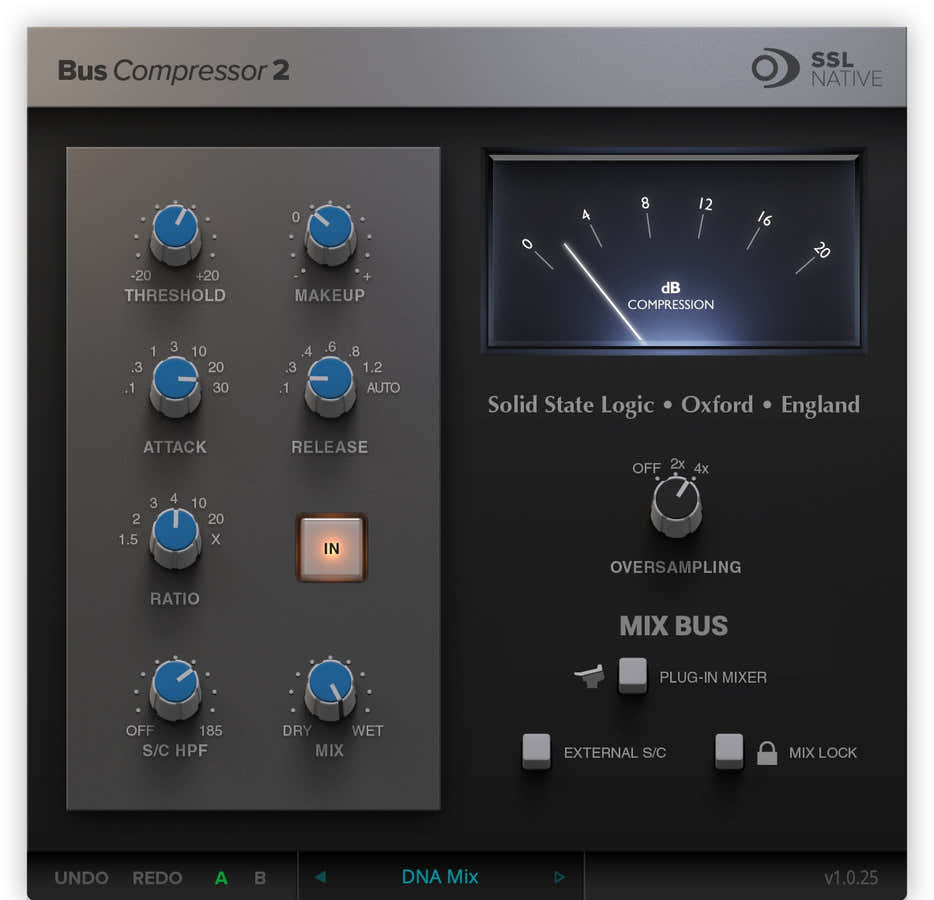Click the OFF oversampling label

(646, 468)
